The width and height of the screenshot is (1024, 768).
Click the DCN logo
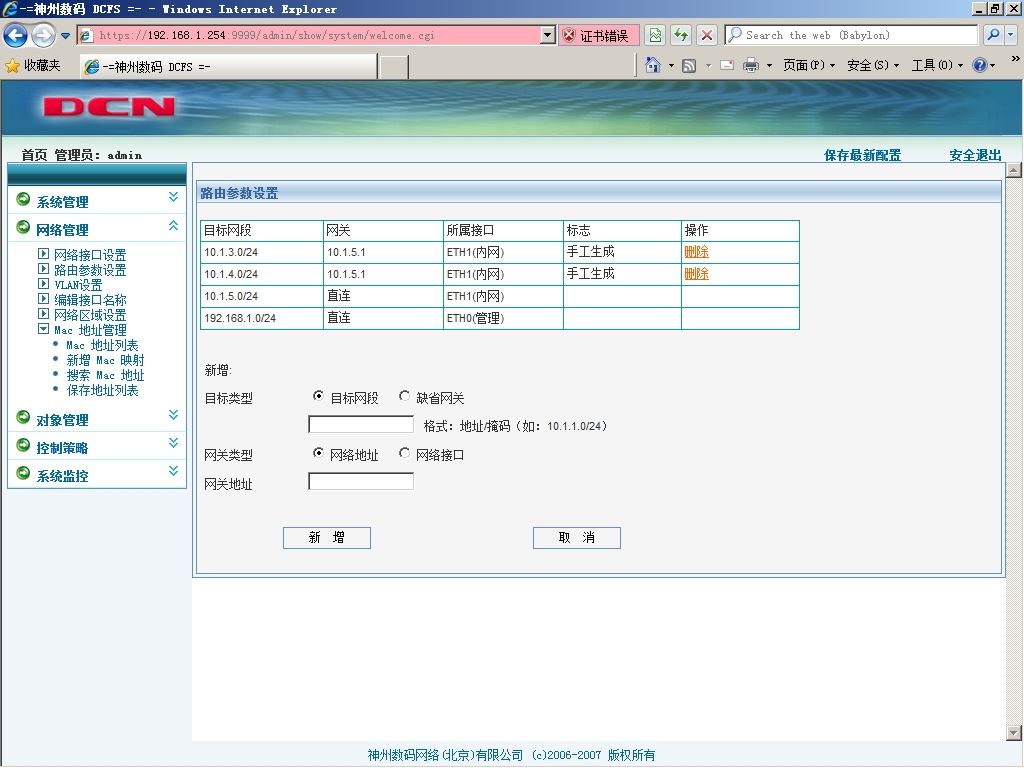(x=109, y=106)
